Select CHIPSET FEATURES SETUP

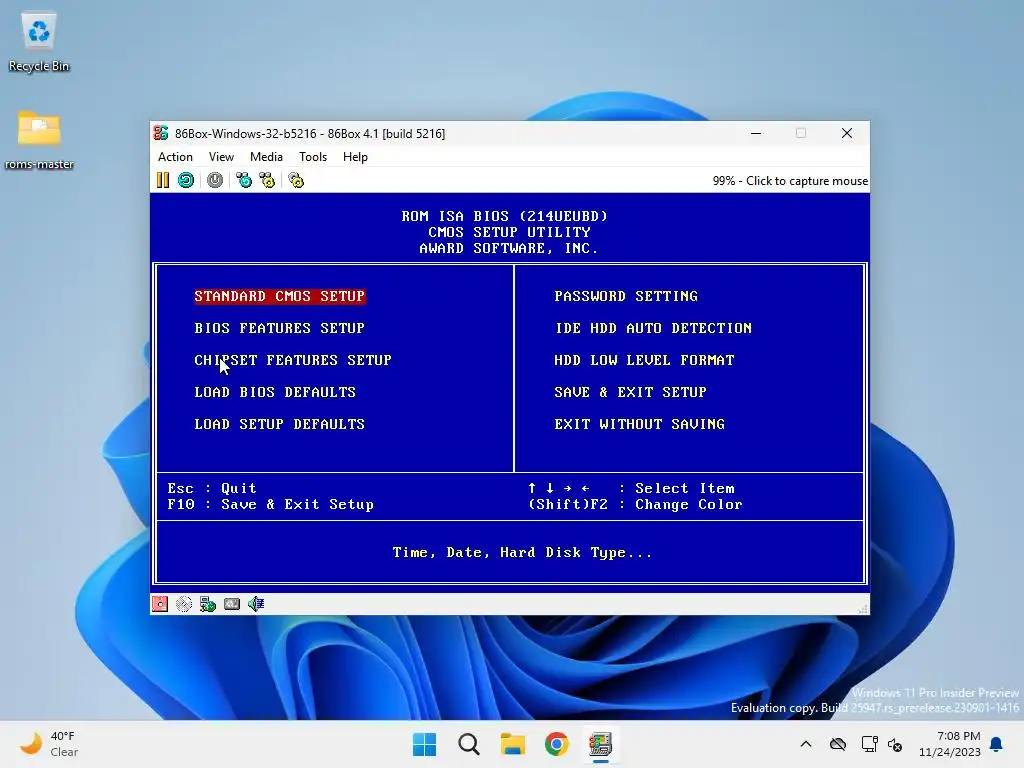point(293,360)
